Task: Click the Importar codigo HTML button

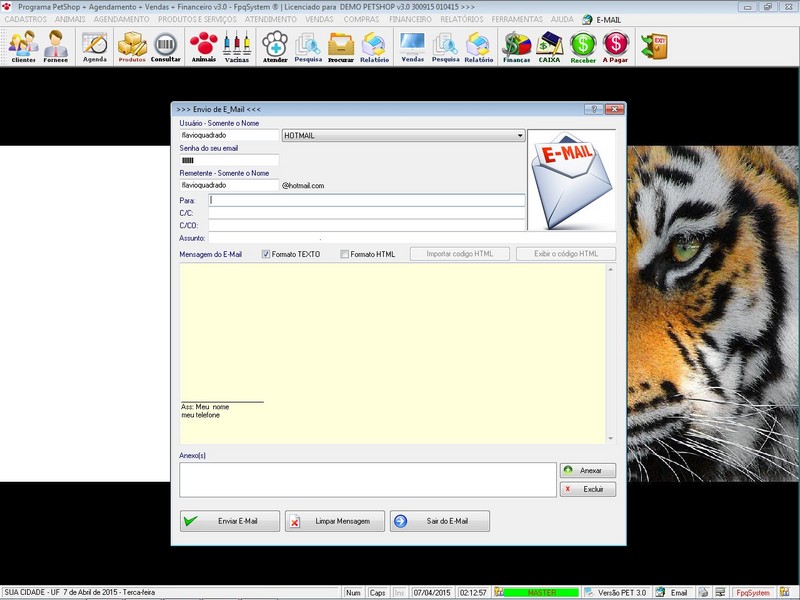Action: click(460, 254)
